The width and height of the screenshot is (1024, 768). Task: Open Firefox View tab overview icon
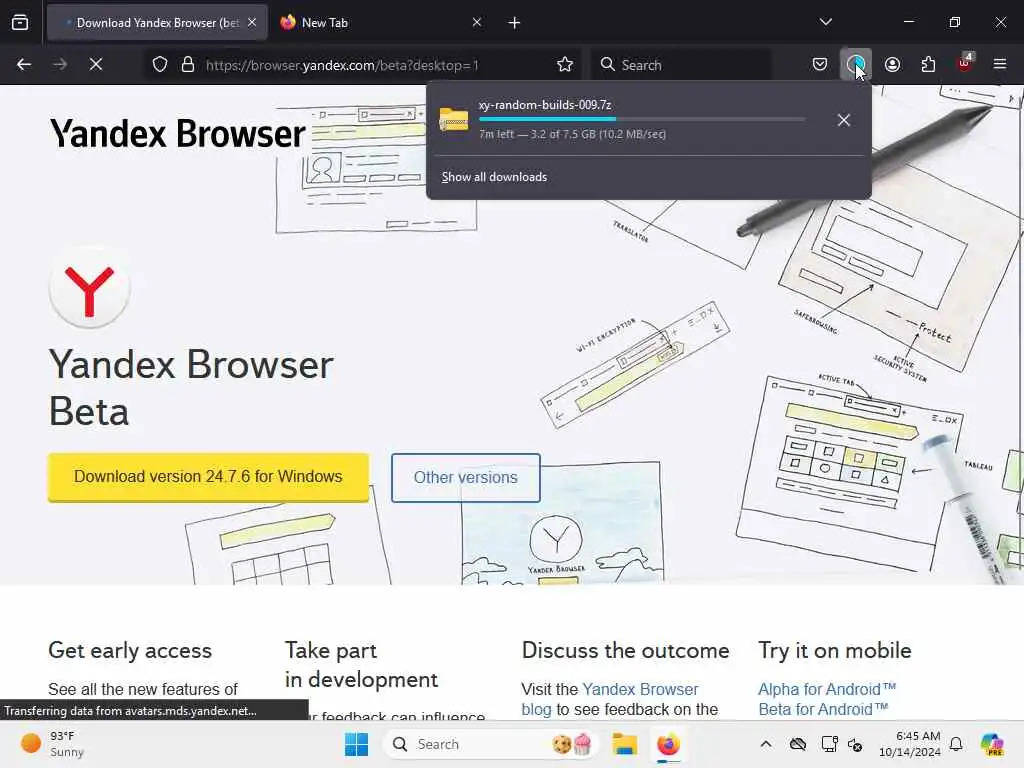(x=20, y=23)
